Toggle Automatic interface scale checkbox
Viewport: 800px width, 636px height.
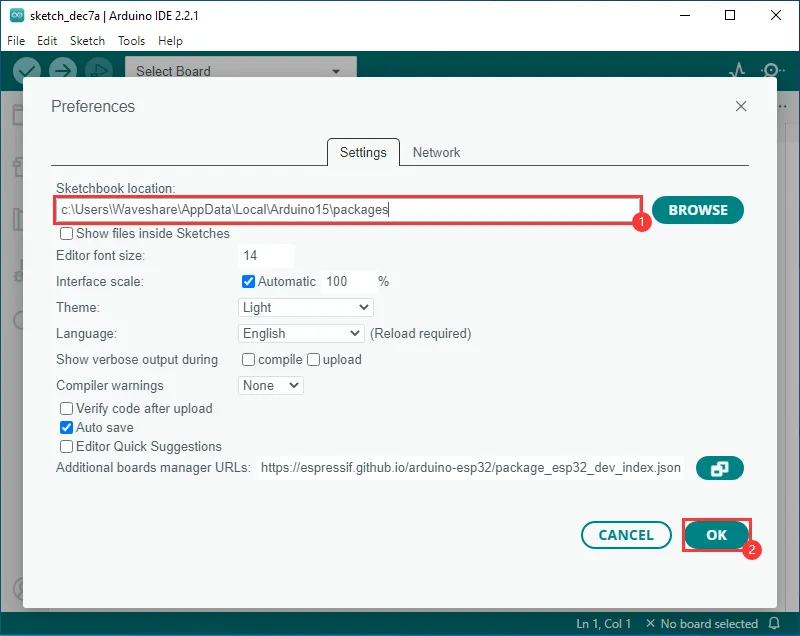click(249, 282)
